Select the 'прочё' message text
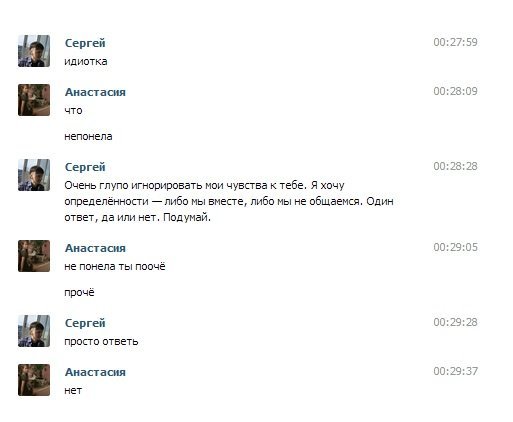This screenshot has width=513, height=422. (x=79, y=293)
